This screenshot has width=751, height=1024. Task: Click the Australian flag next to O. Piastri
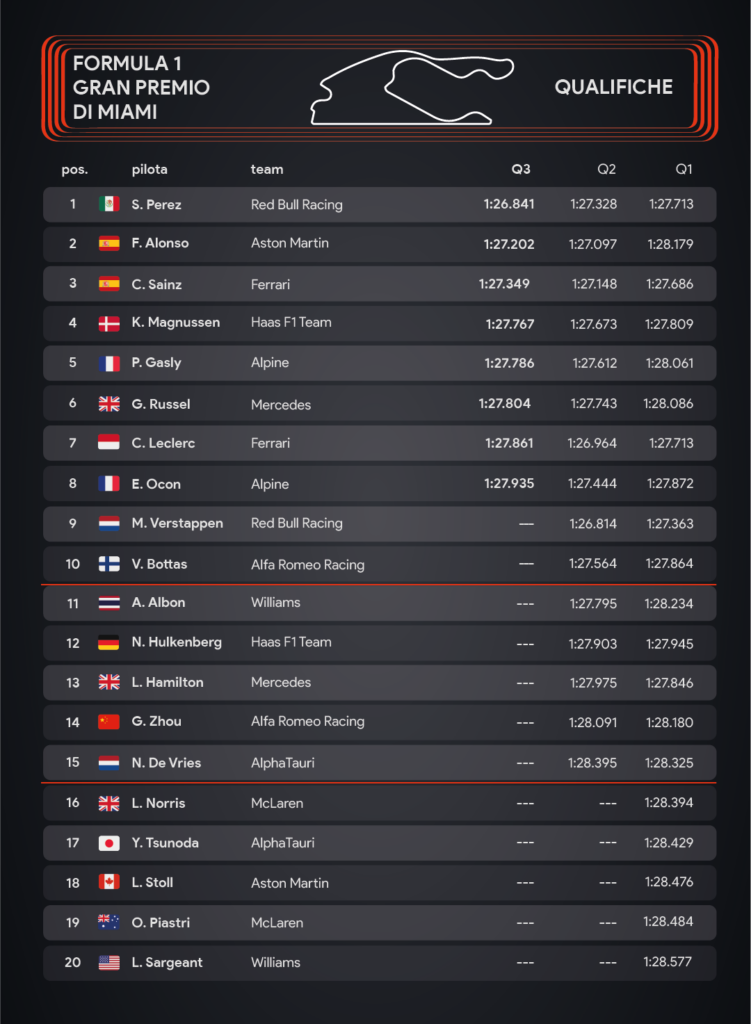109,923
